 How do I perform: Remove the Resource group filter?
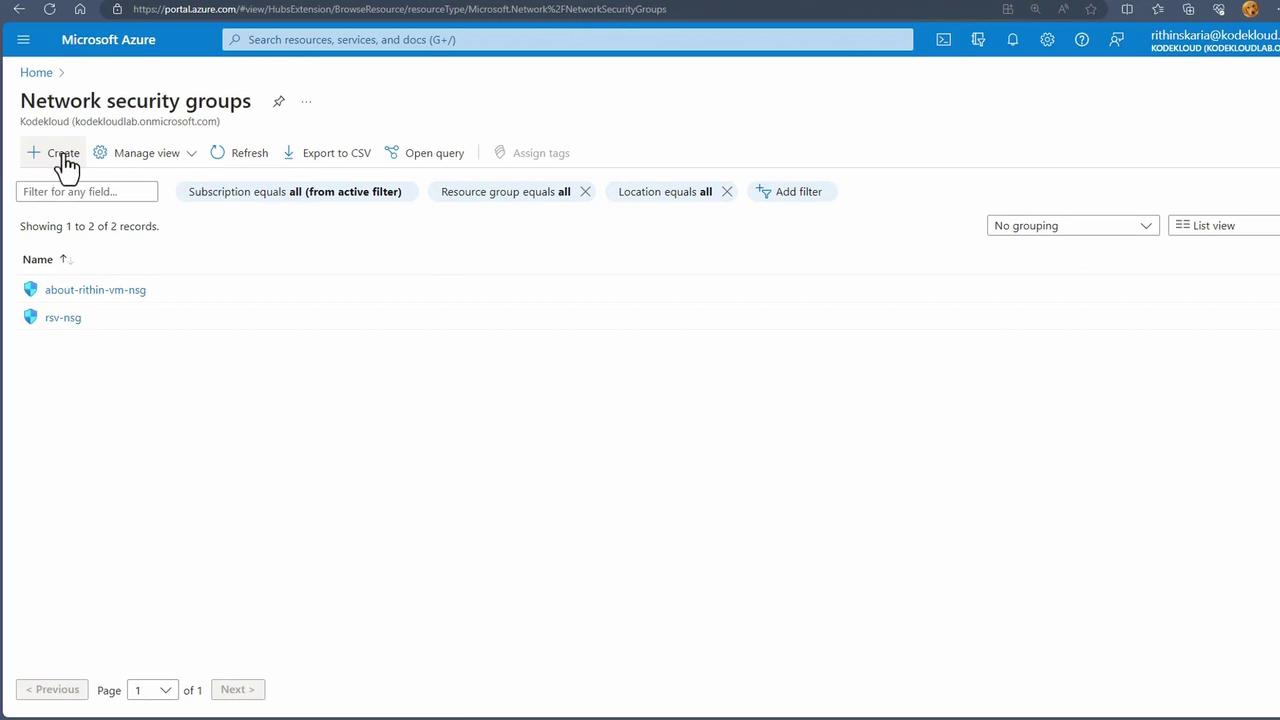pyautogui.click(x=585, y=192)
